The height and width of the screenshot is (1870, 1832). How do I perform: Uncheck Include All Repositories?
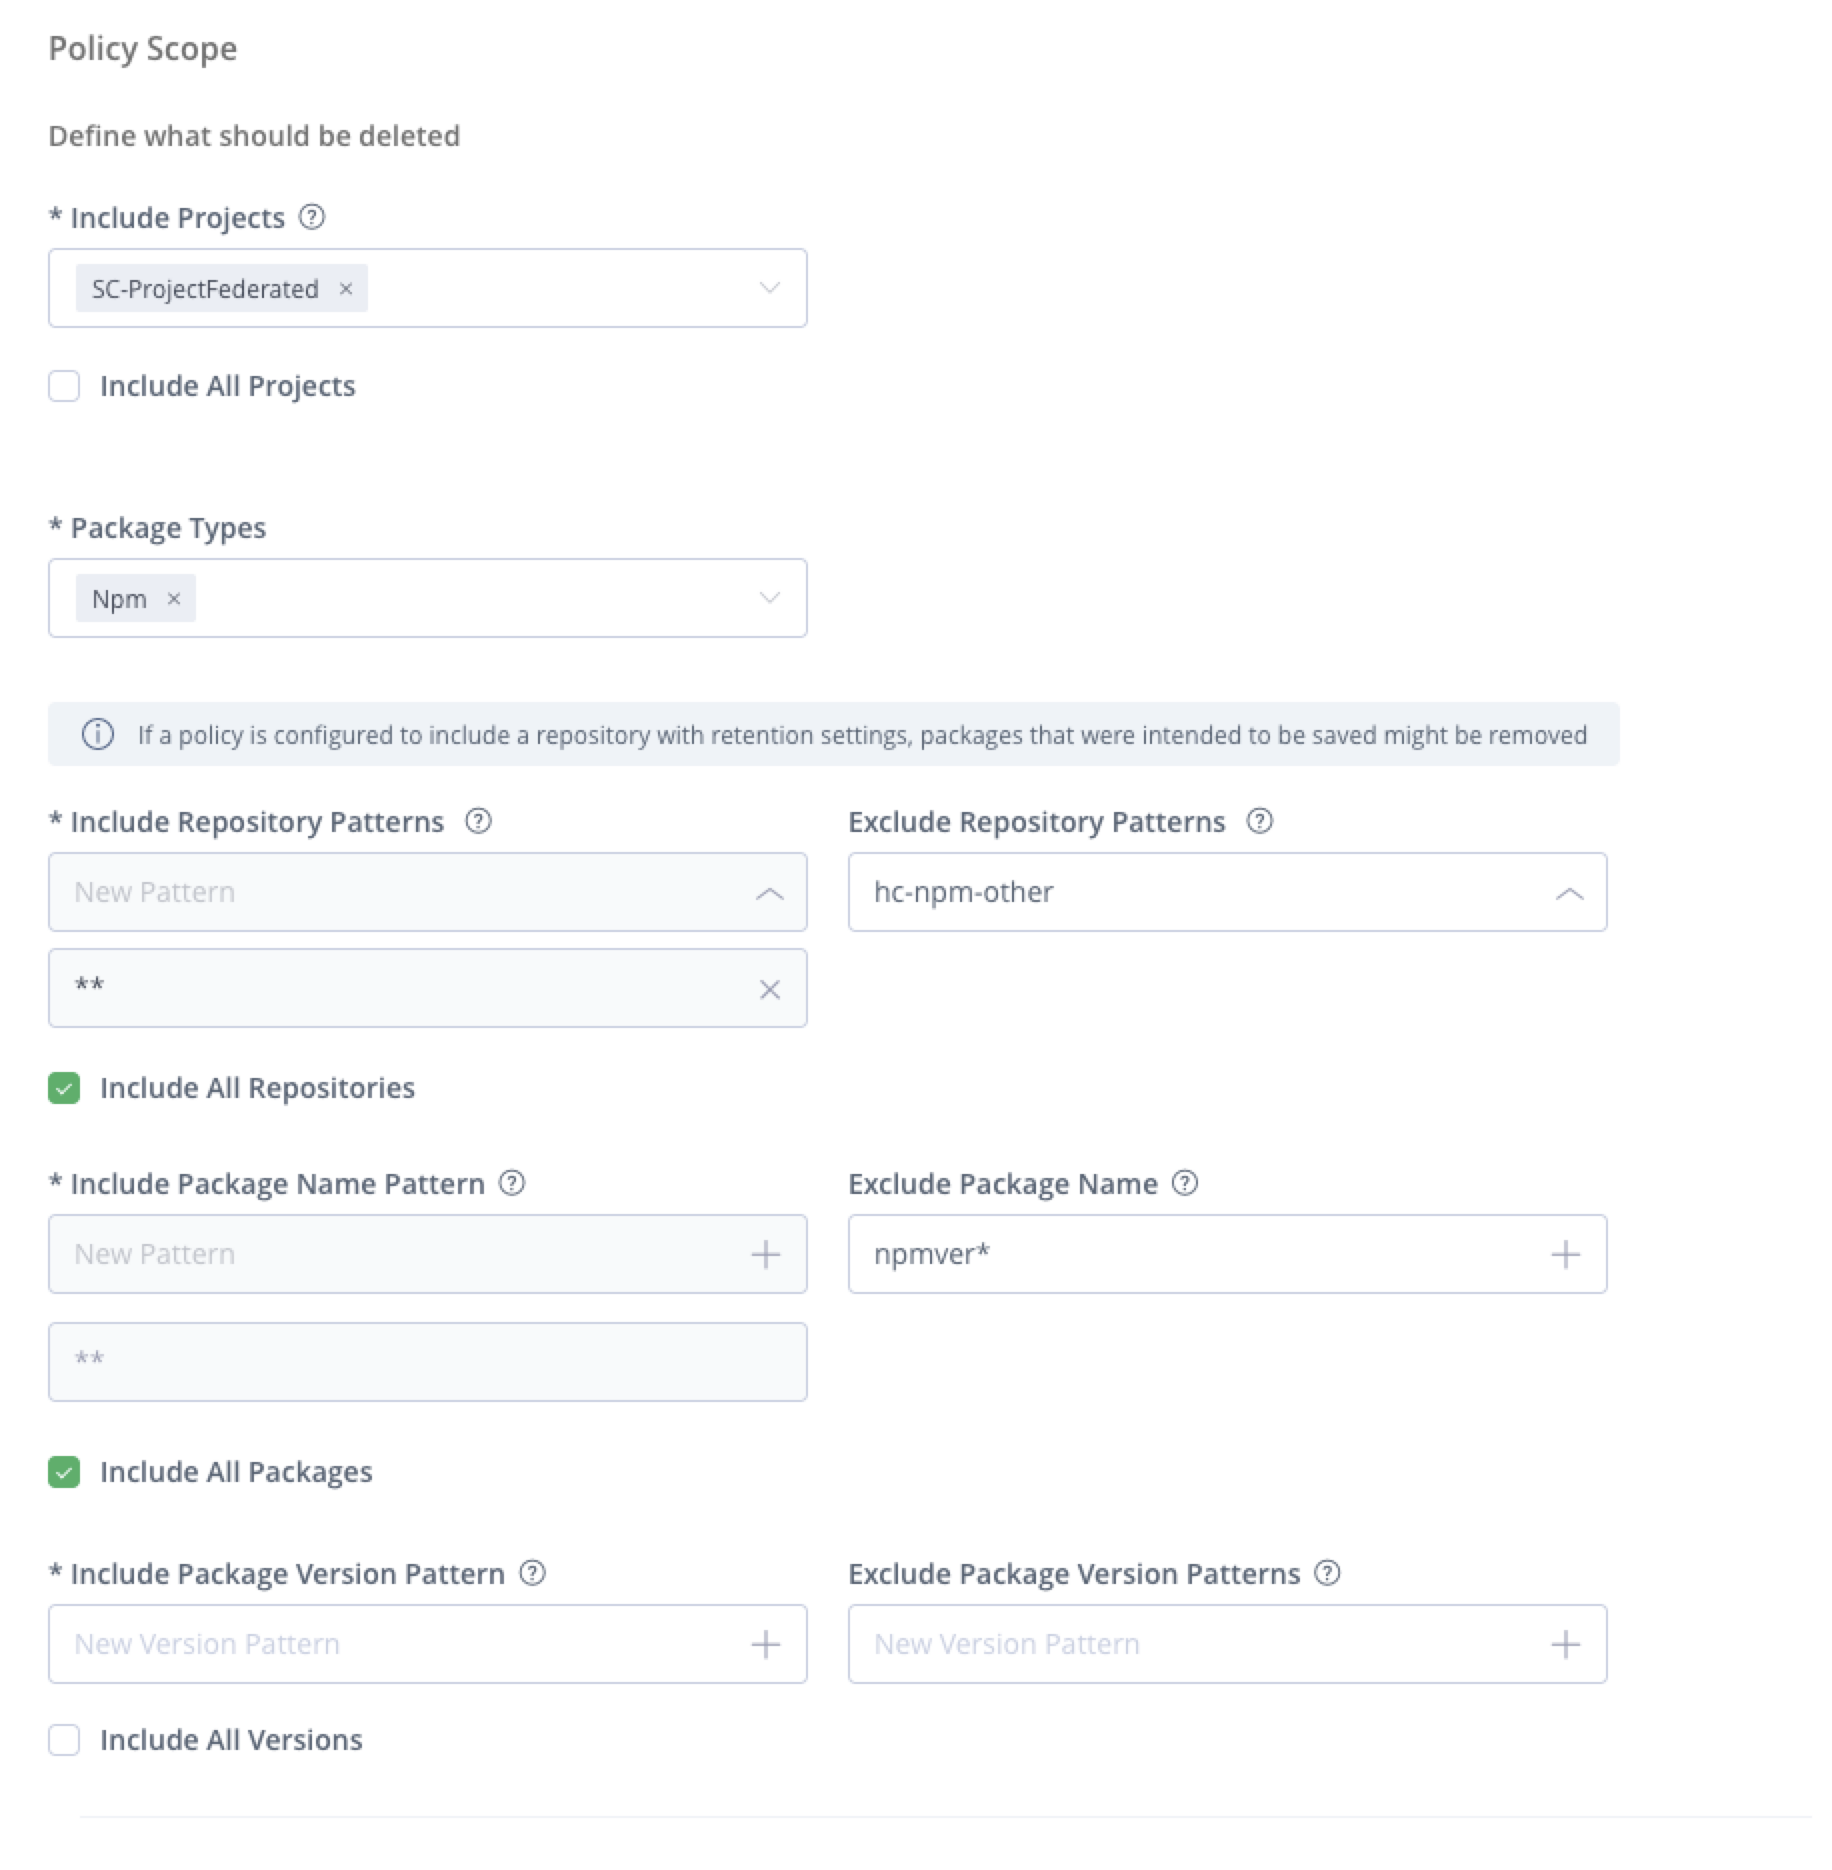click(x=64, y=1088)
